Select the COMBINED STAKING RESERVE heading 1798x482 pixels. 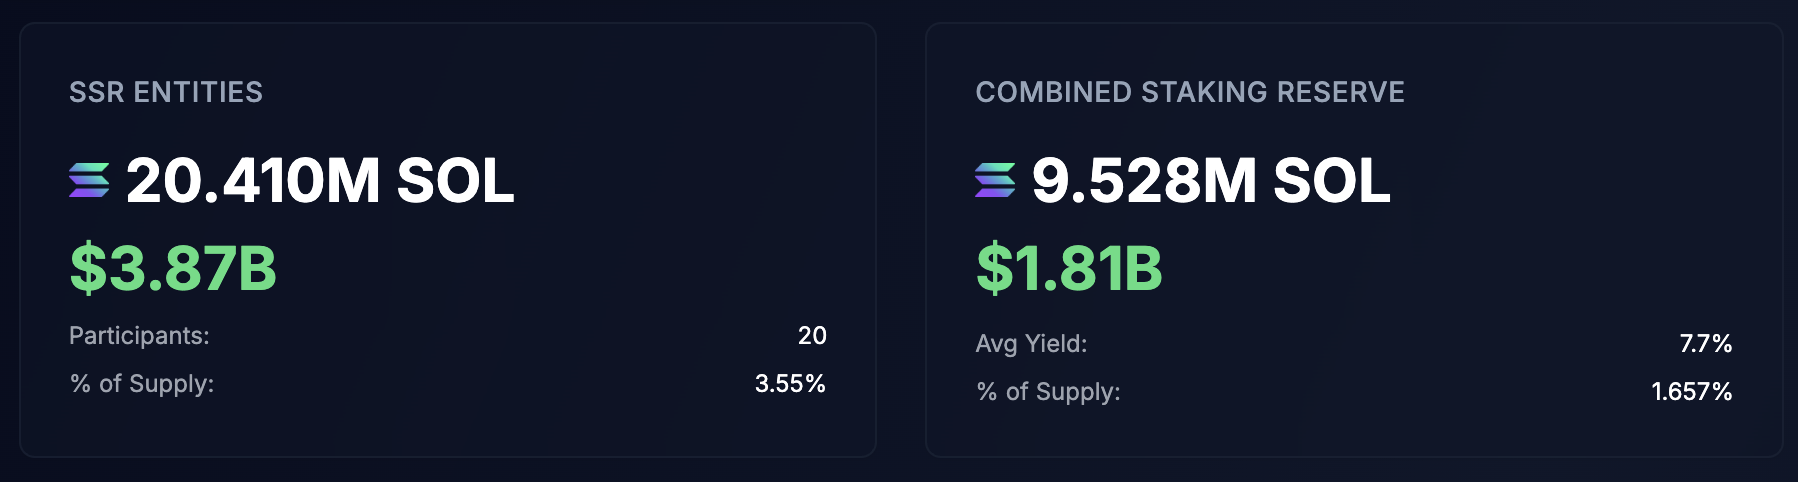(1190, 92)
